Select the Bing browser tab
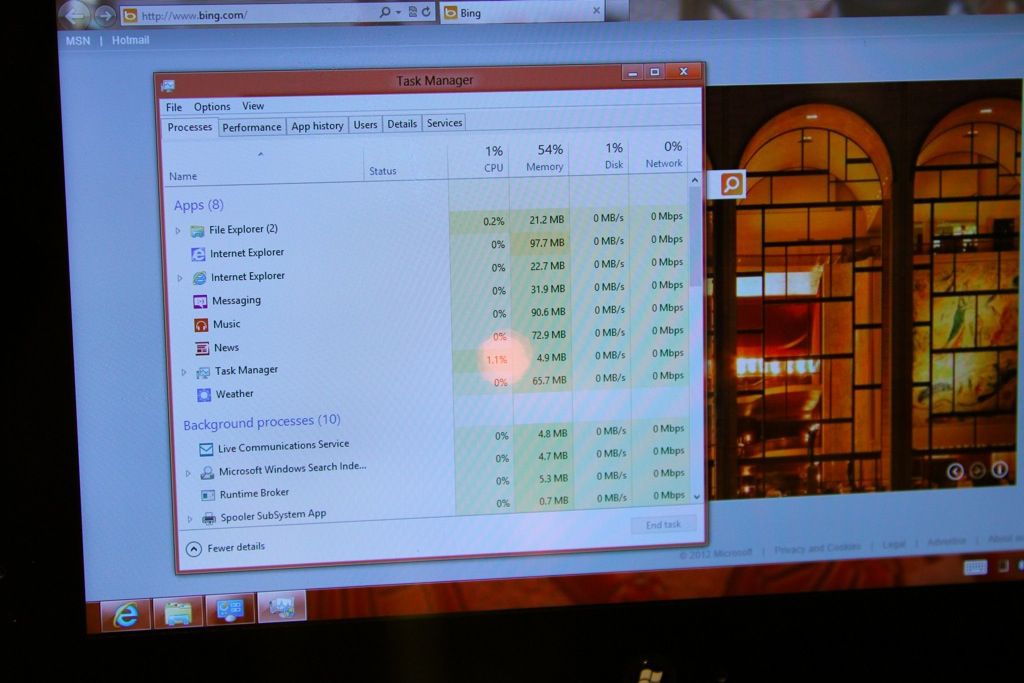This screenshot has width=1024, height=683. [522, 12]
